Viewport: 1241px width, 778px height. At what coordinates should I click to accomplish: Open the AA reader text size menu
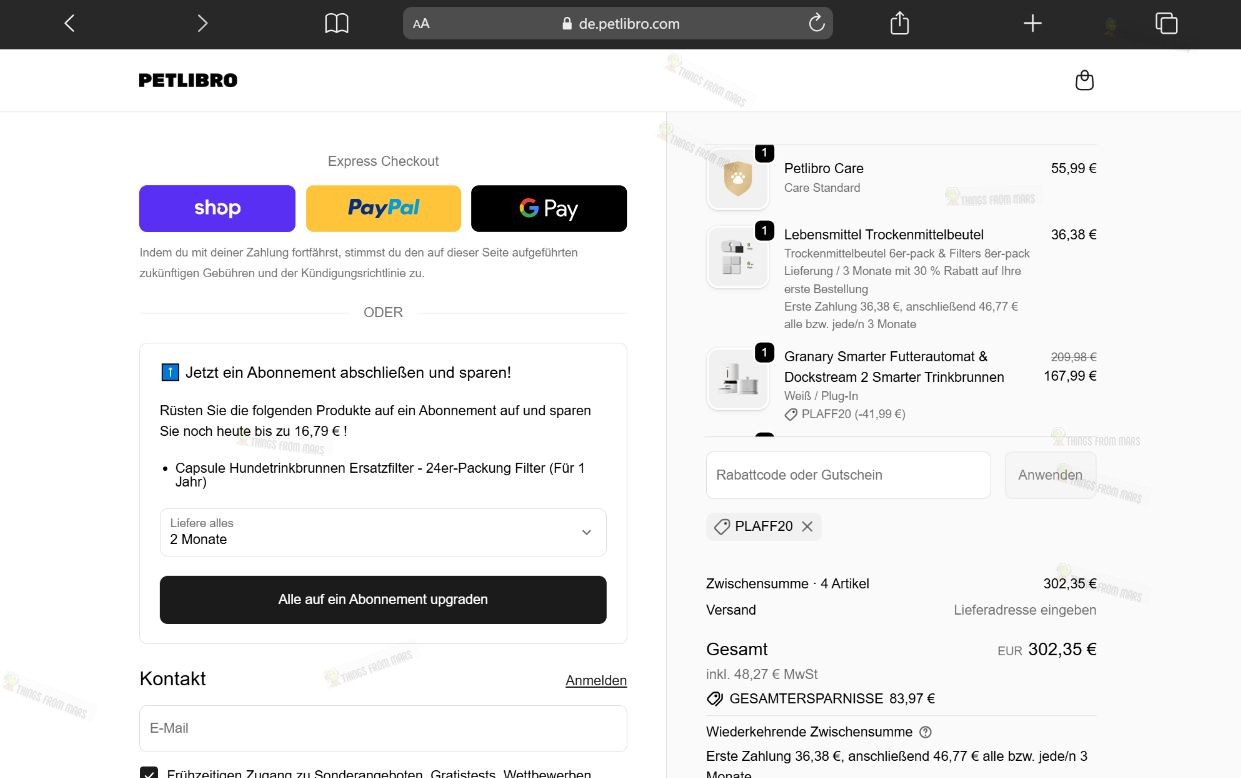pyautogui.click(x=421, y=23)
